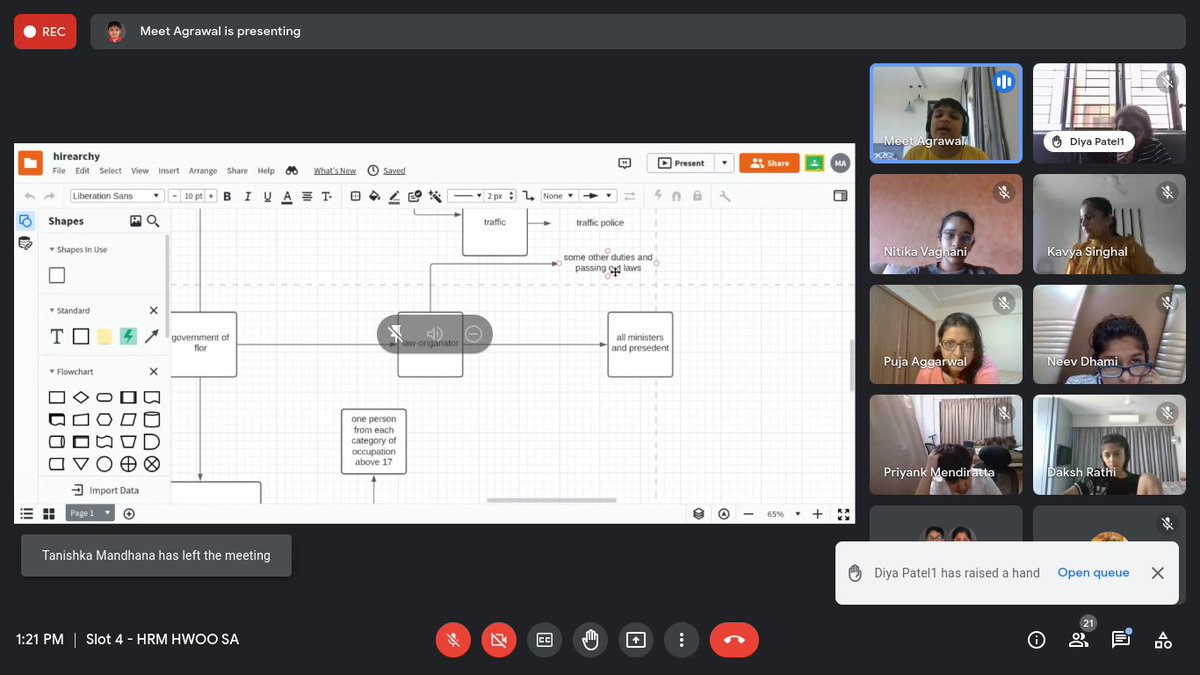This screenshot has width=1200, height=675.
Task: Toggle bold text formatting in Lucidchart
Action: (x=227, y=196)
